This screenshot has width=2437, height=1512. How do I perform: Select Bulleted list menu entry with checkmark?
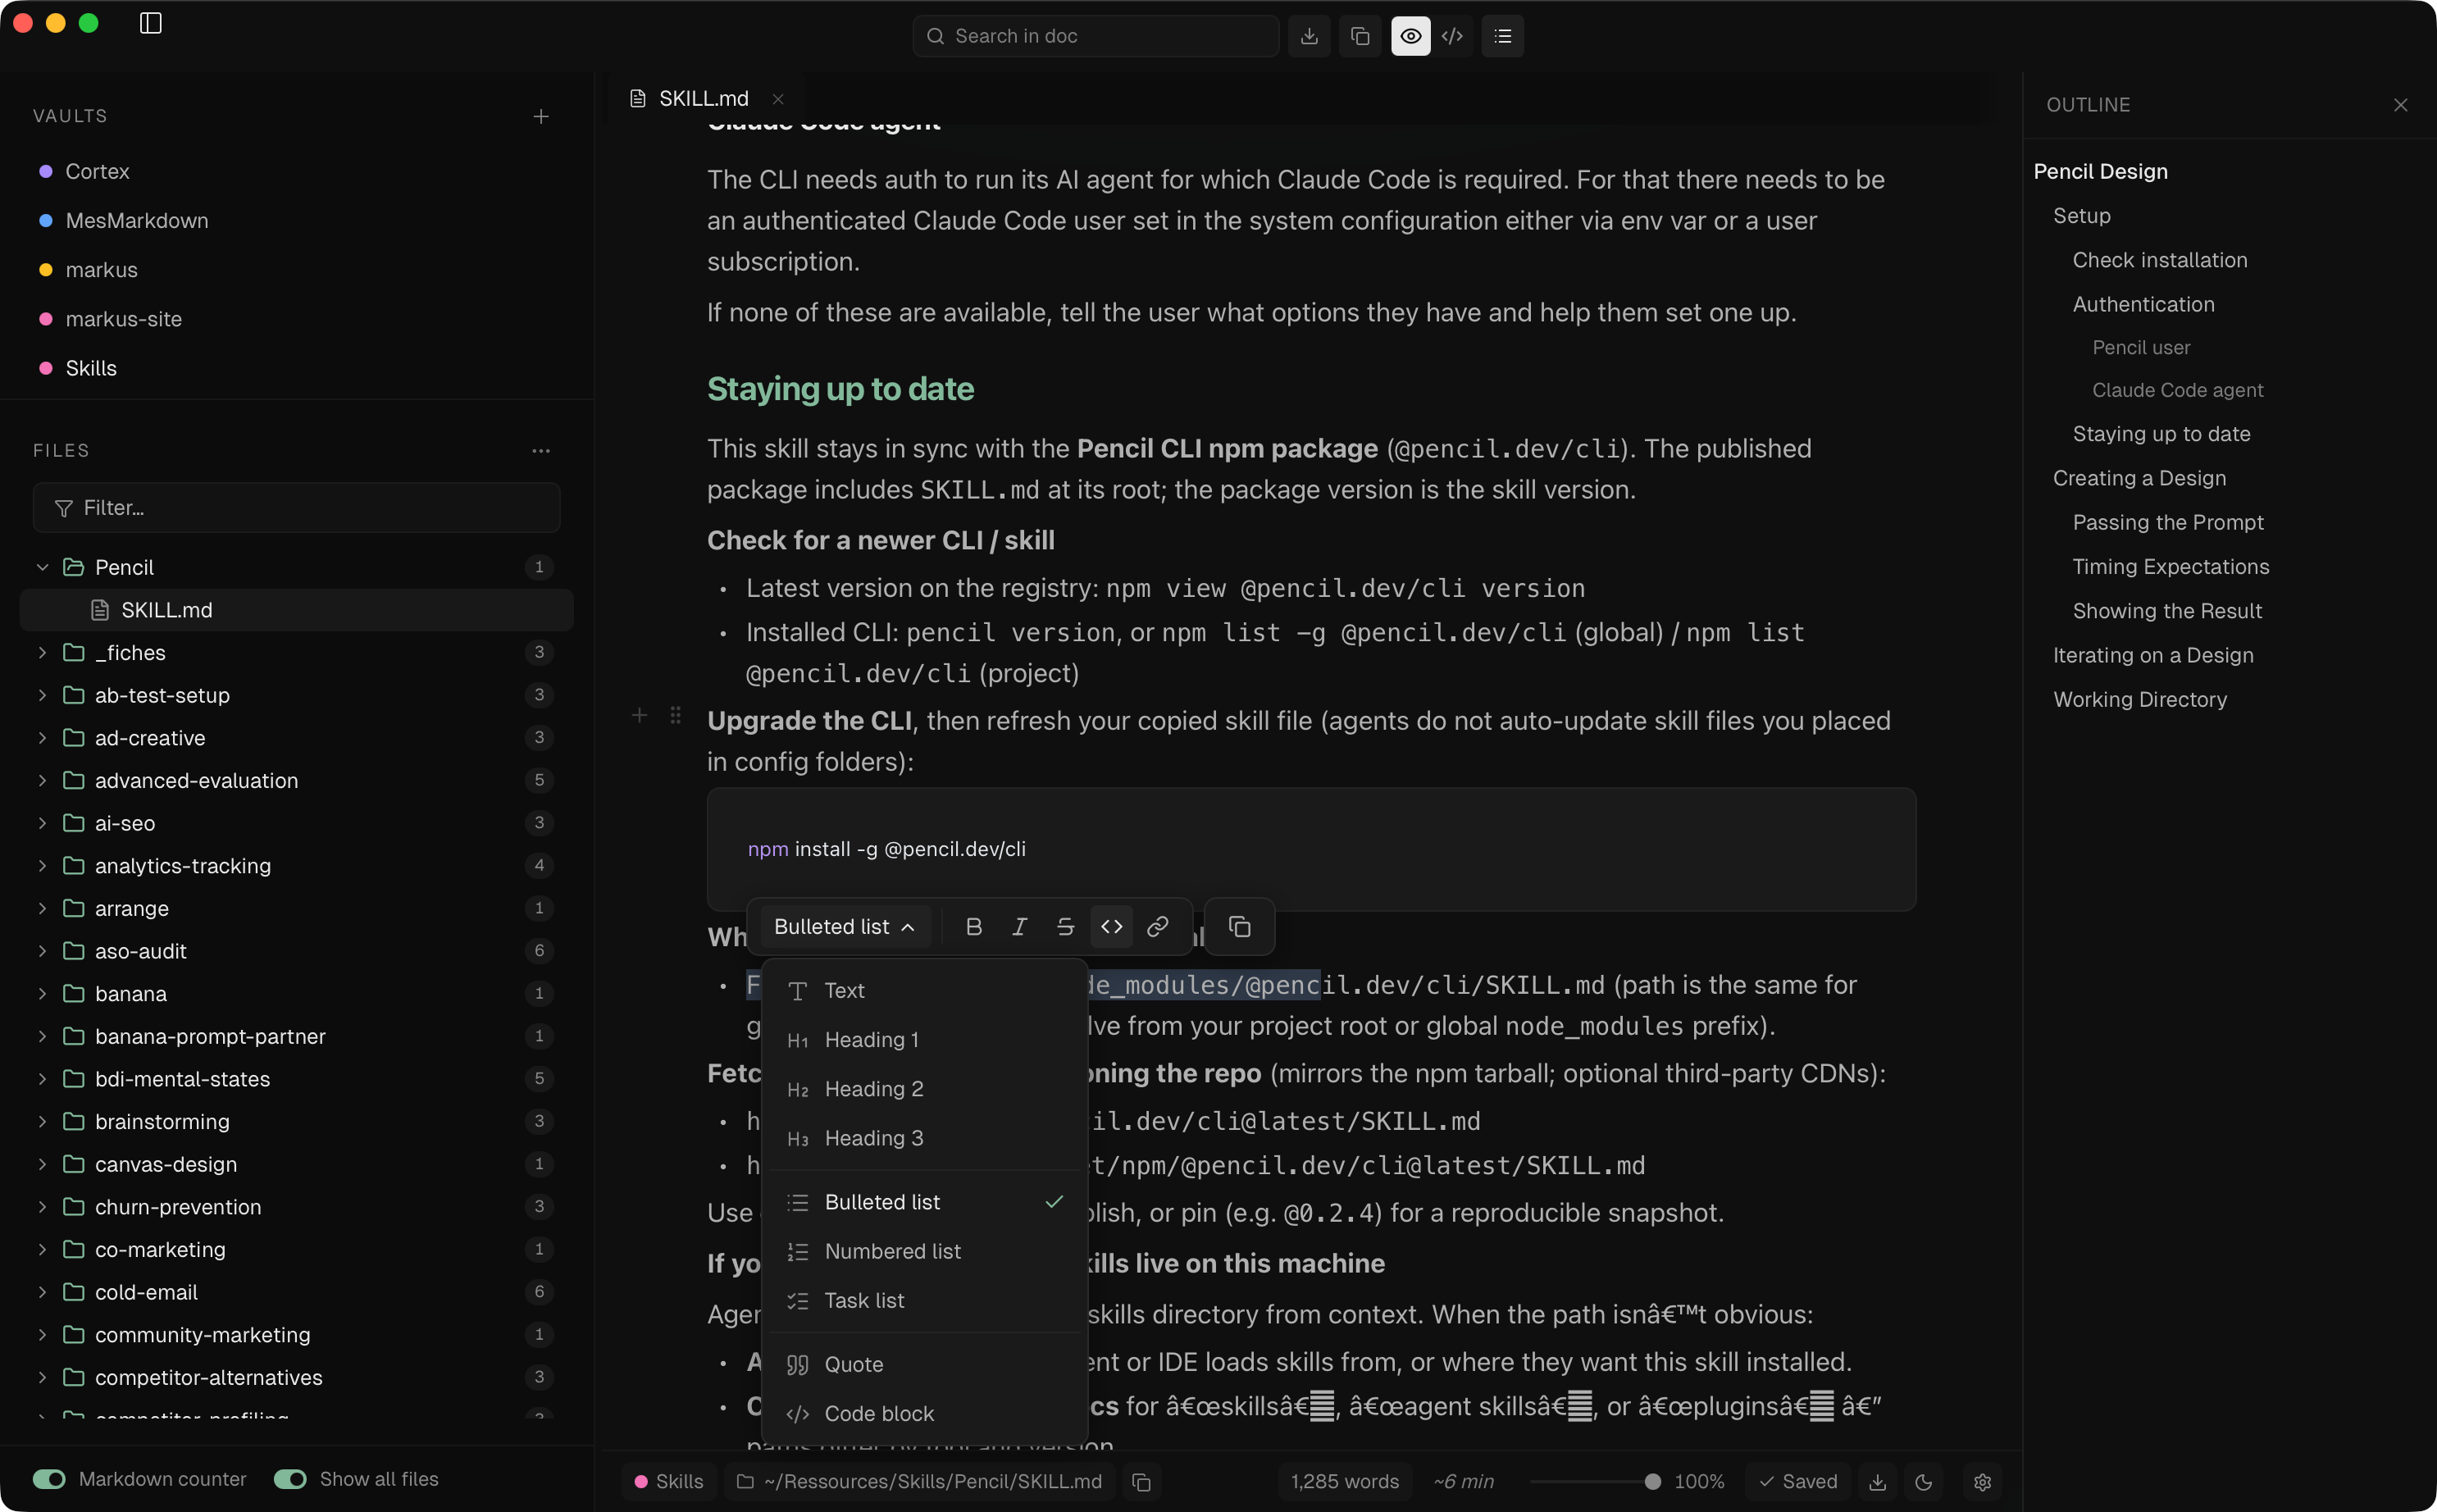[924, 1202]
